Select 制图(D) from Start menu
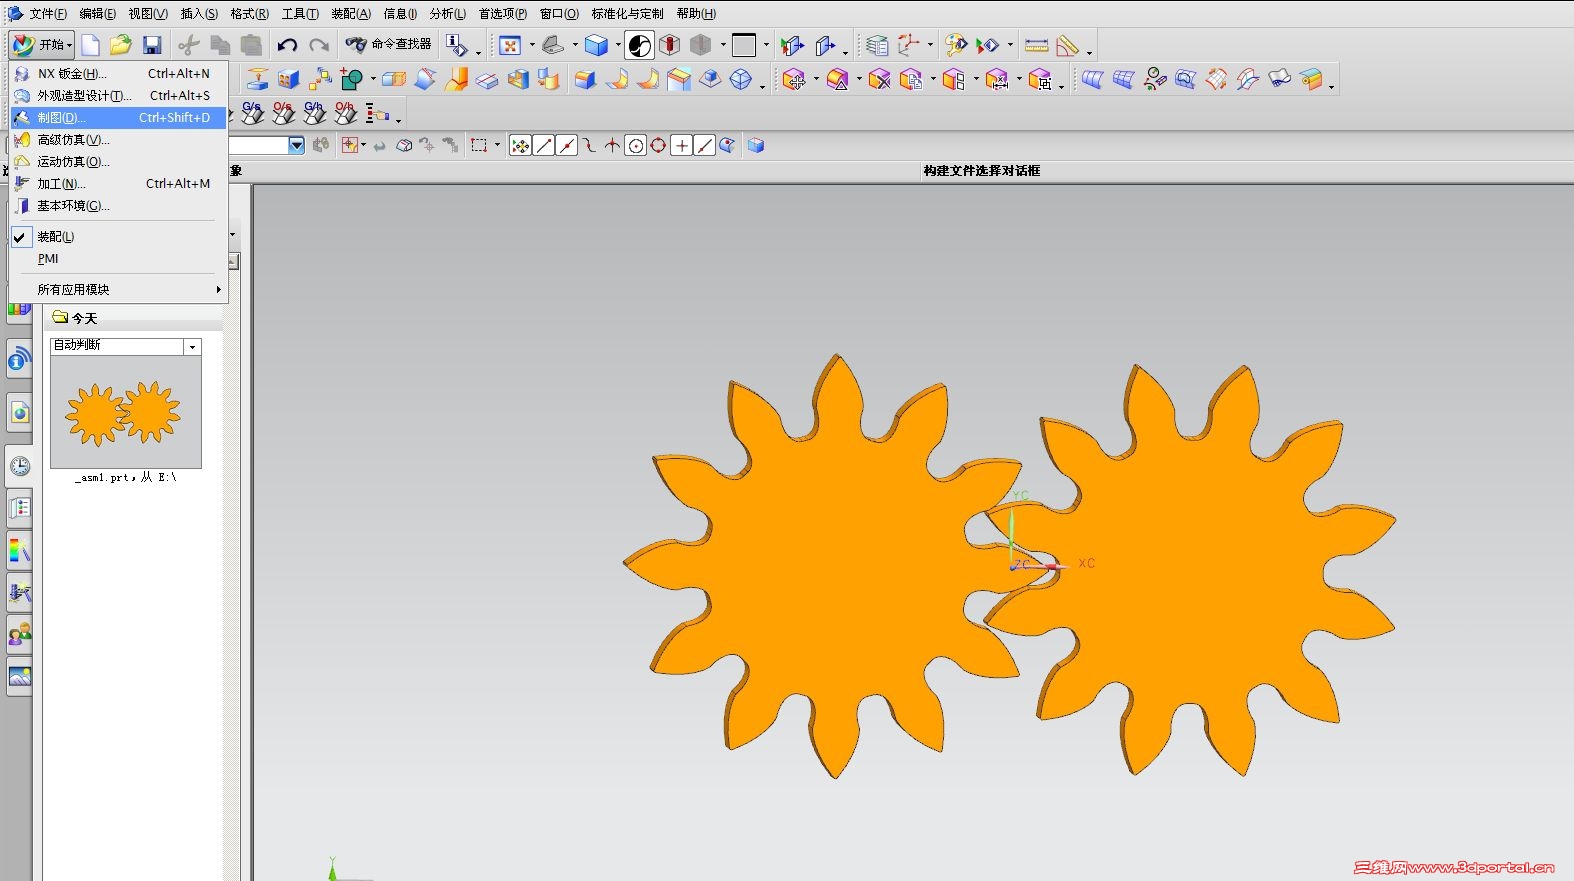 [119, 118]
